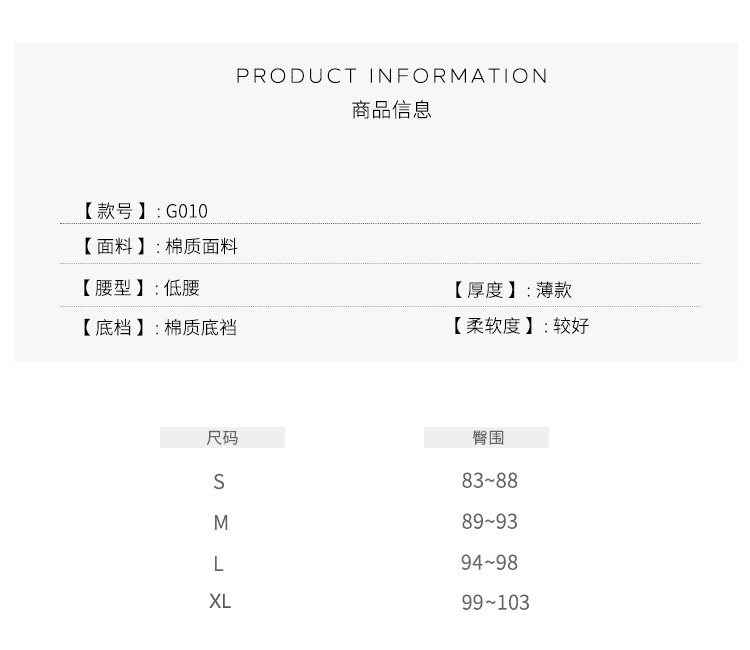
Task: Click the 83~88 hip measurement
Action: (x=489, y=481)
